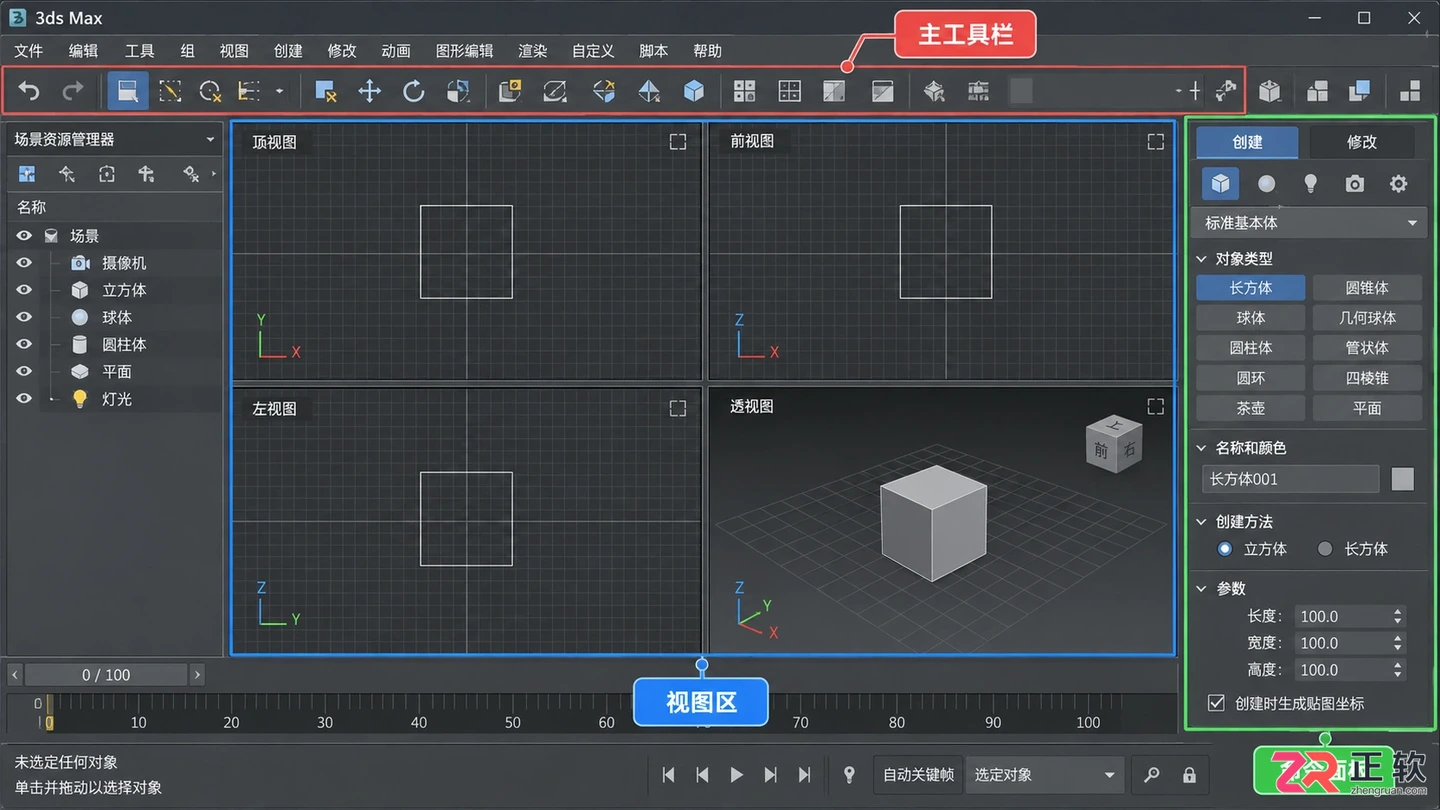The image size is (1440, 810).
Task: Switch to Cameras category icon
Action: pos(1354,184)
